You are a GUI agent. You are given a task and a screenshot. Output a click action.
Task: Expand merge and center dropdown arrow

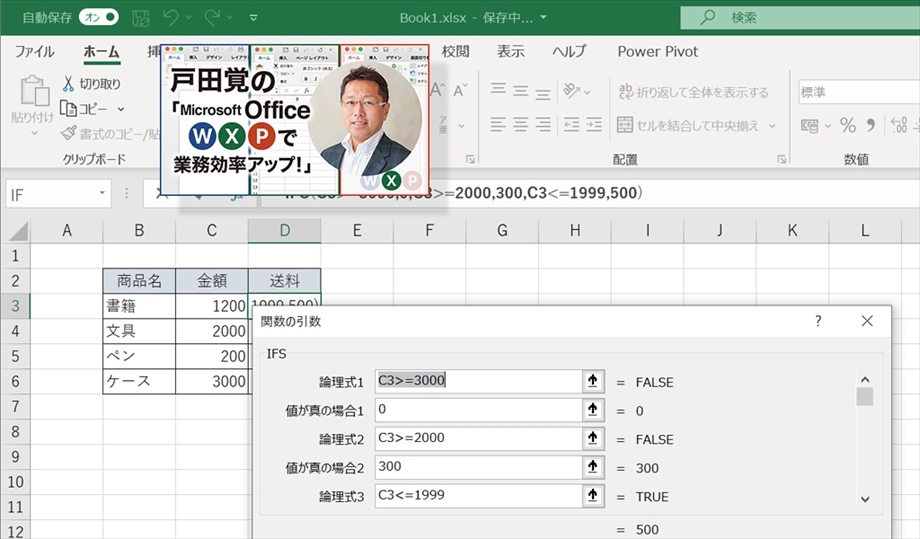[772, 126]
